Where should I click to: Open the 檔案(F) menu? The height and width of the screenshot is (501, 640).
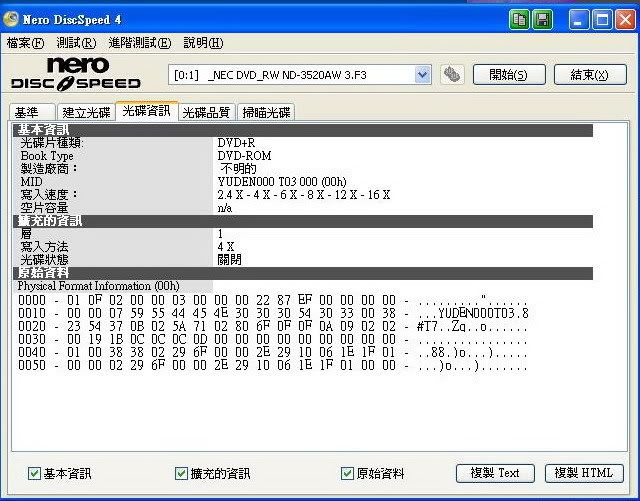point(25,43)
